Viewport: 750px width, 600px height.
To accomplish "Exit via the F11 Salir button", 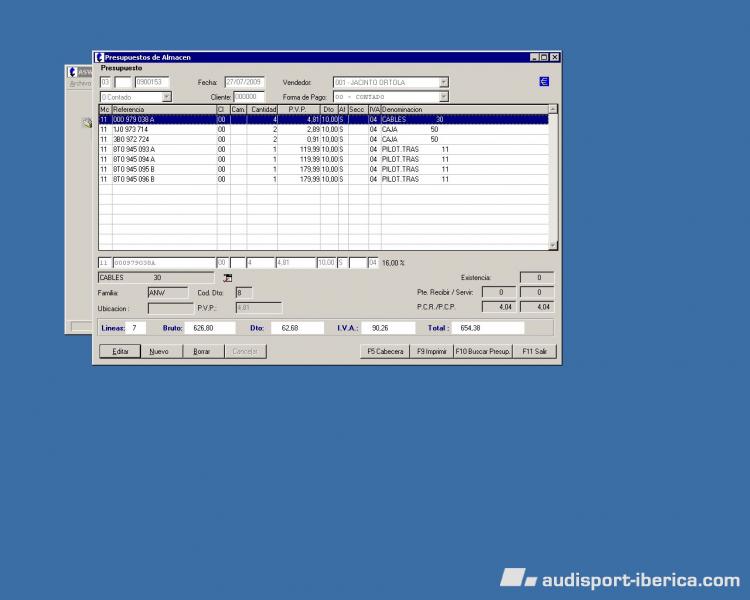I will pyautogui.click(x=534, y=352).
